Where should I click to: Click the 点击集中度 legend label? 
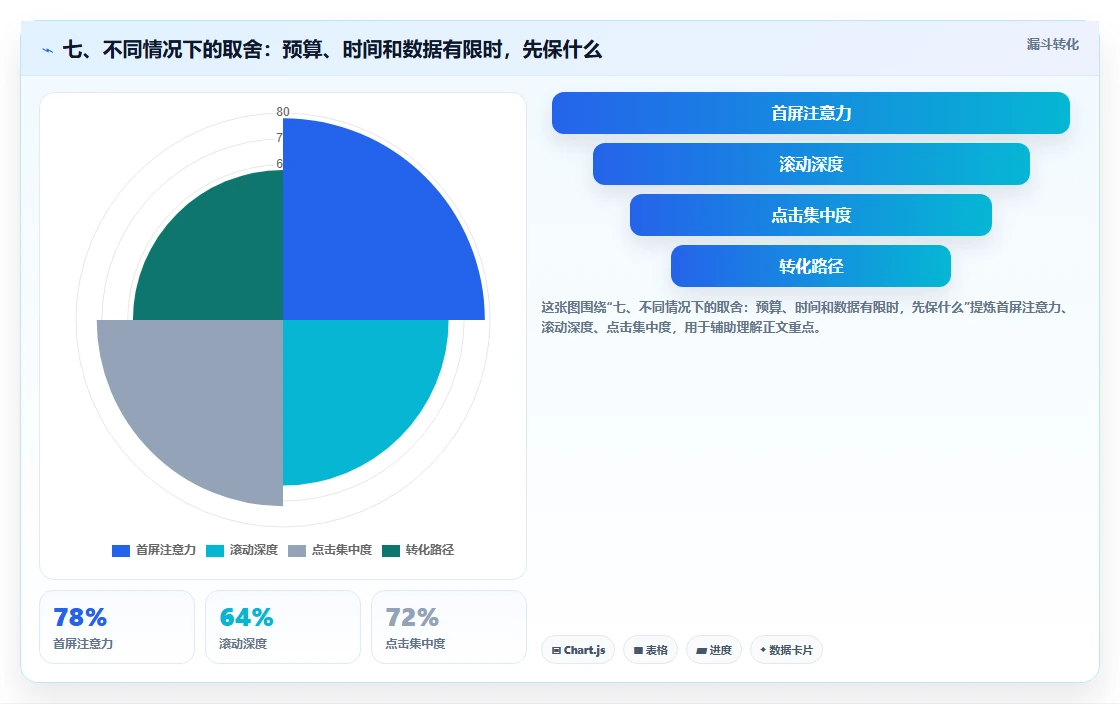(x=341, y=550)
